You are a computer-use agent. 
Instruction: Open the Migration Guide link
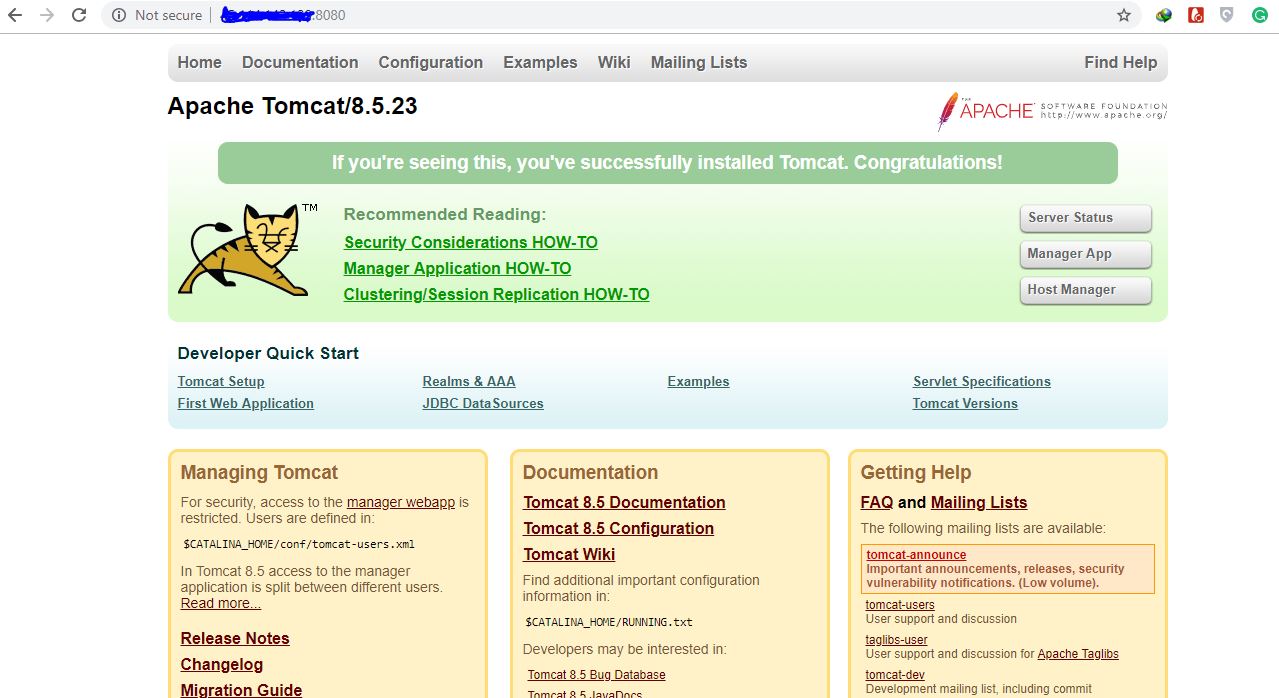click(x=241, y=690)
